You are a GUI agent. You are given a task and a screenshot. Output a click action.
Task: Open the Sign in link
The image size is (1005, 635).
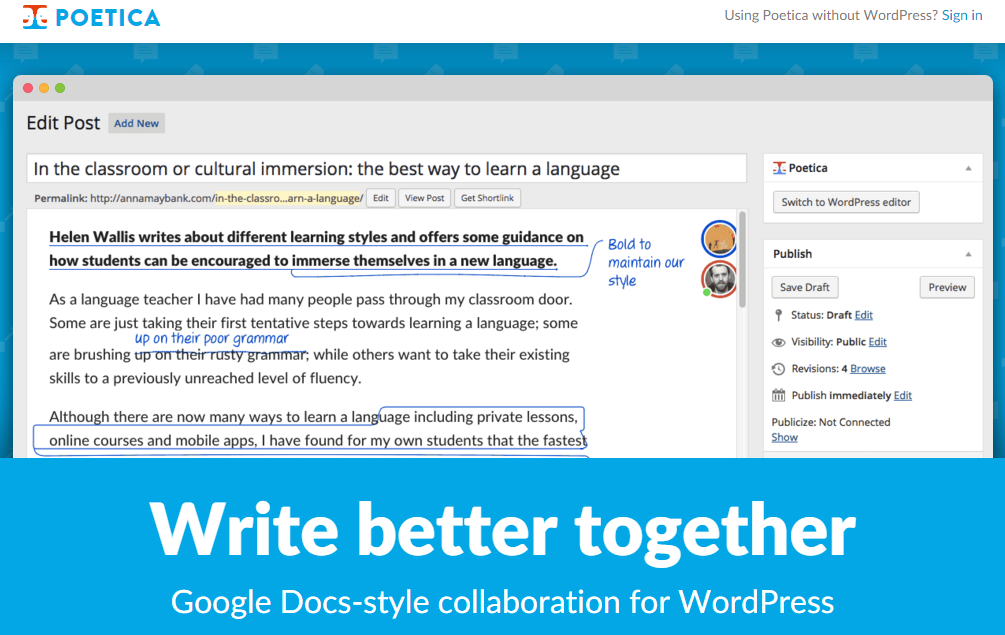[x=962, y=15]
